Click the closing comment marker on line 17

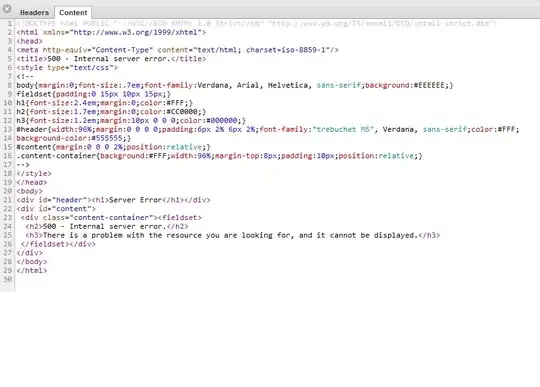click(x=23, y=165)
